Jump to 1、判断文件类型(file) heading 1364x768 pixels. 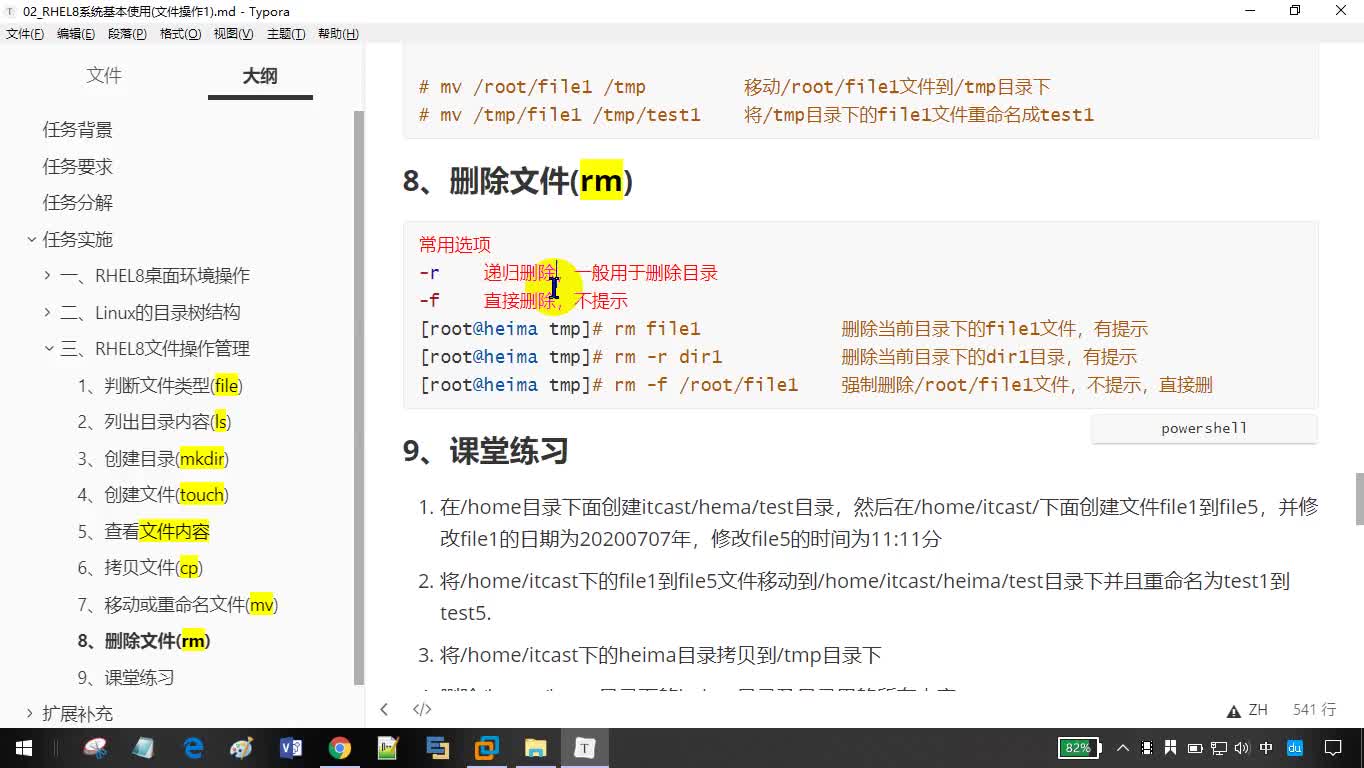point(160,386)
